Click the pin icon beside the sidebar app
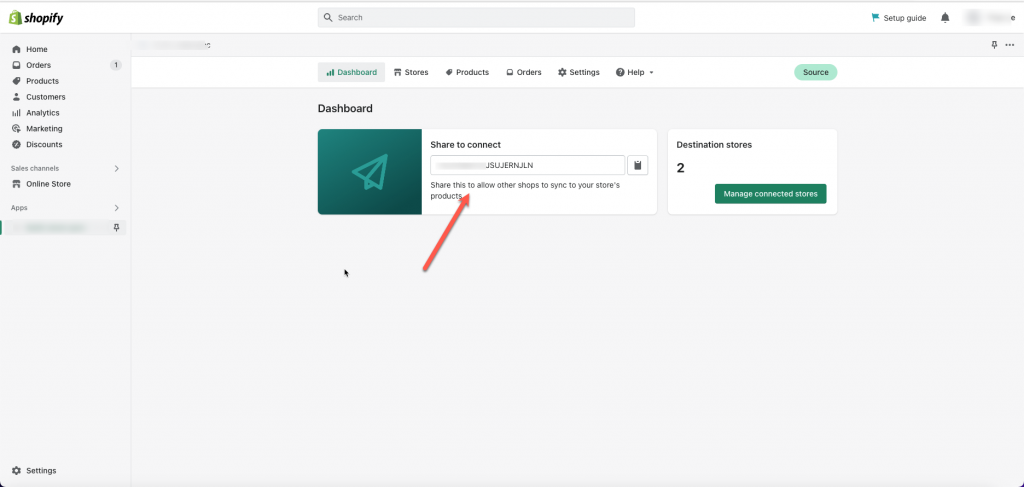This screenshot has height=487, width=1024. point(117,228)
